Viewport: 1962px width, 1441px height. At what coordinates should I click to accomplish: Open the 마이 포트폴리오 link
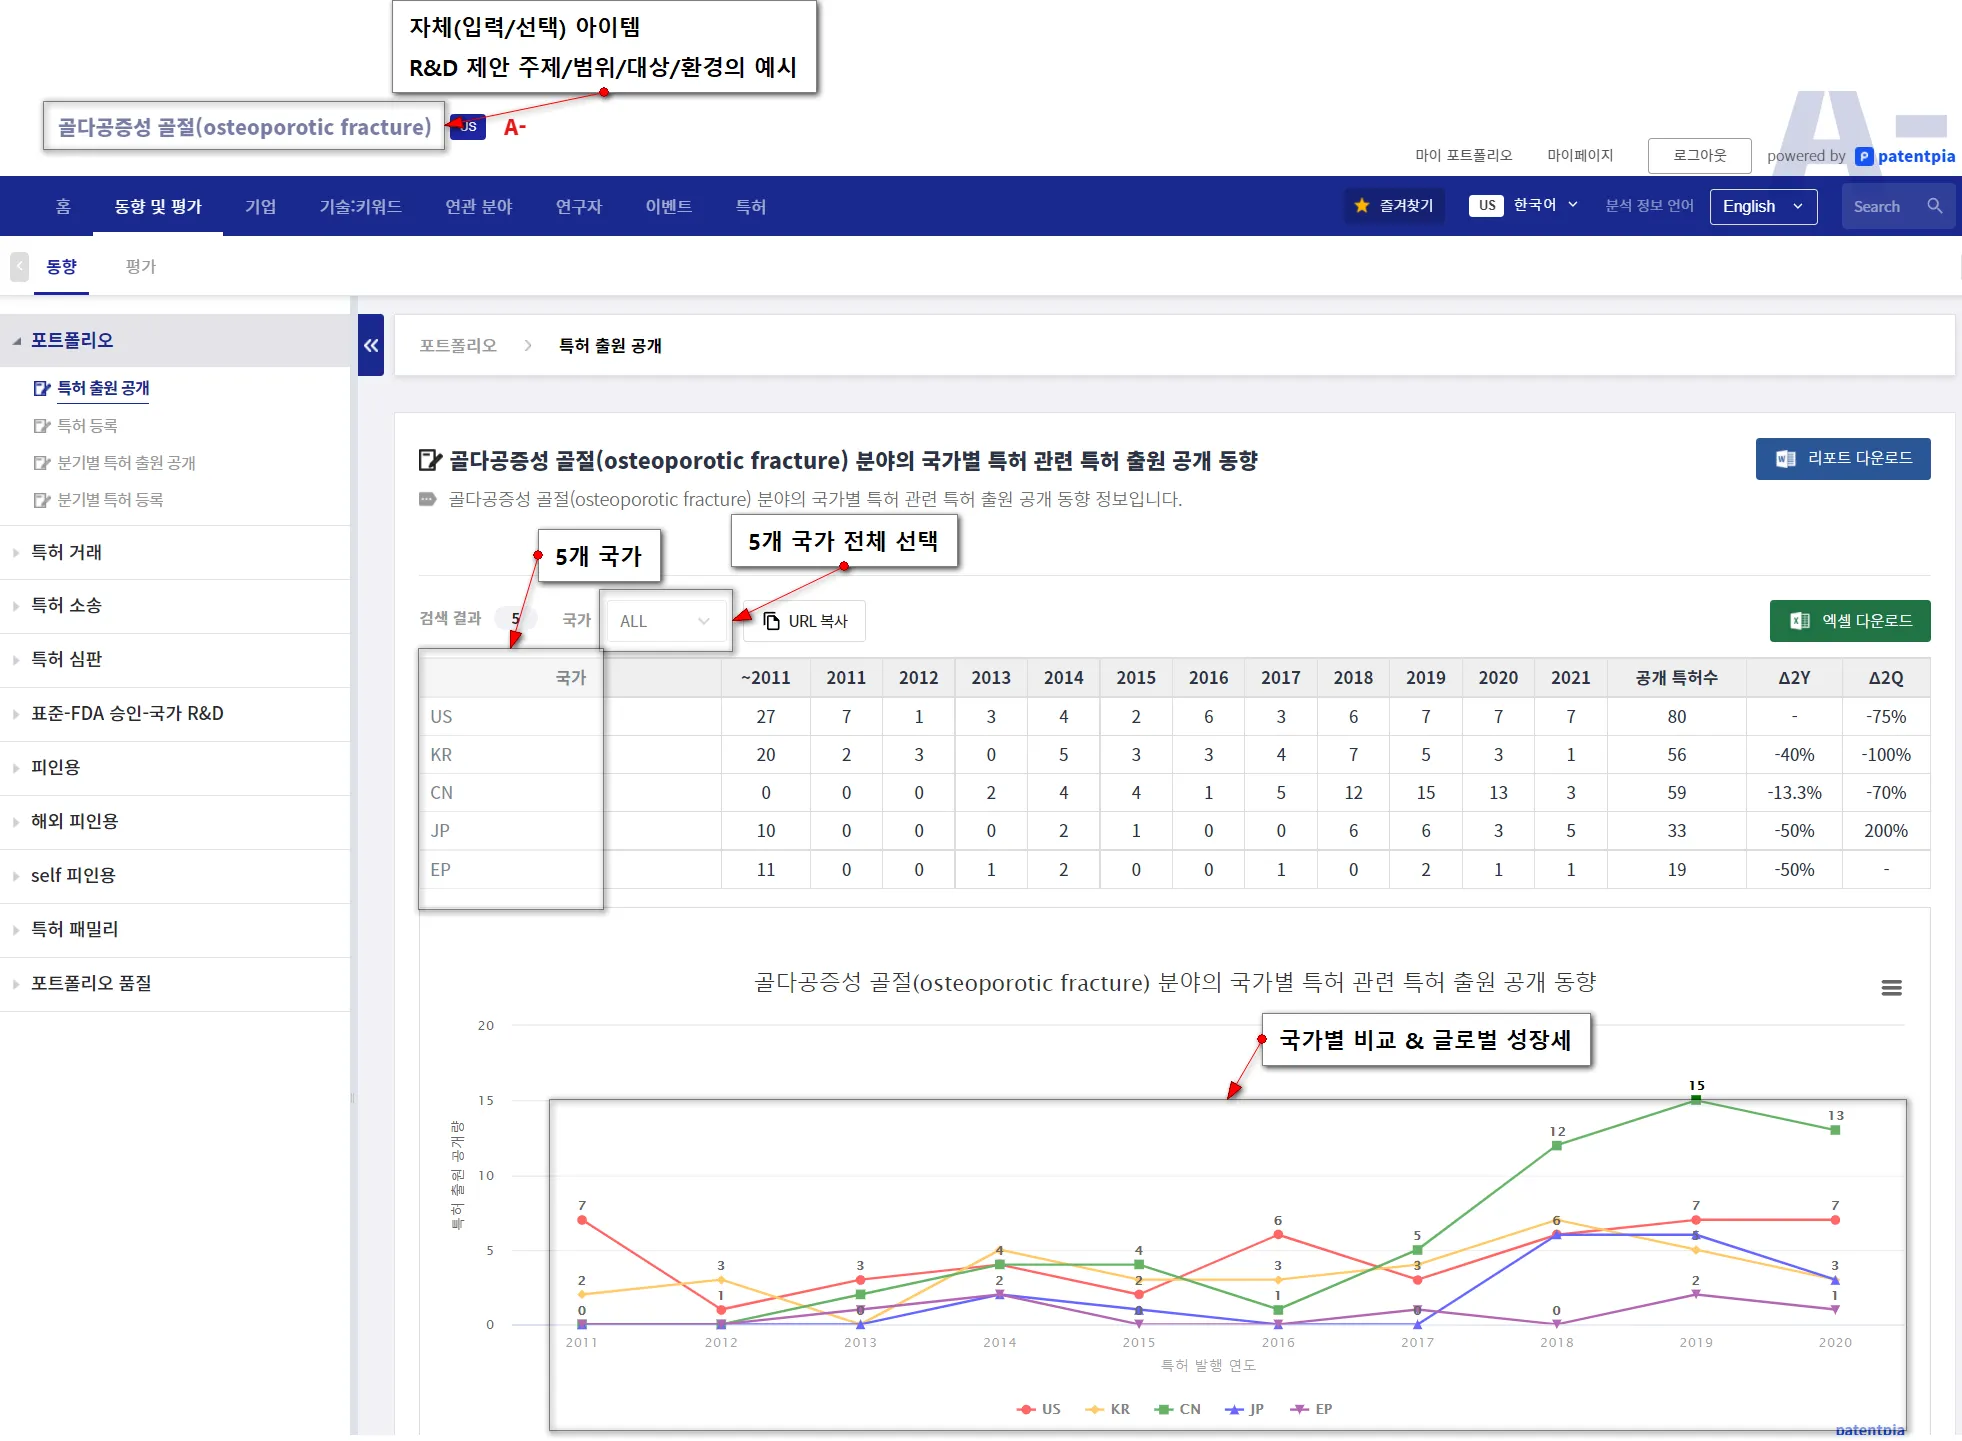(x=1463, y=155)
